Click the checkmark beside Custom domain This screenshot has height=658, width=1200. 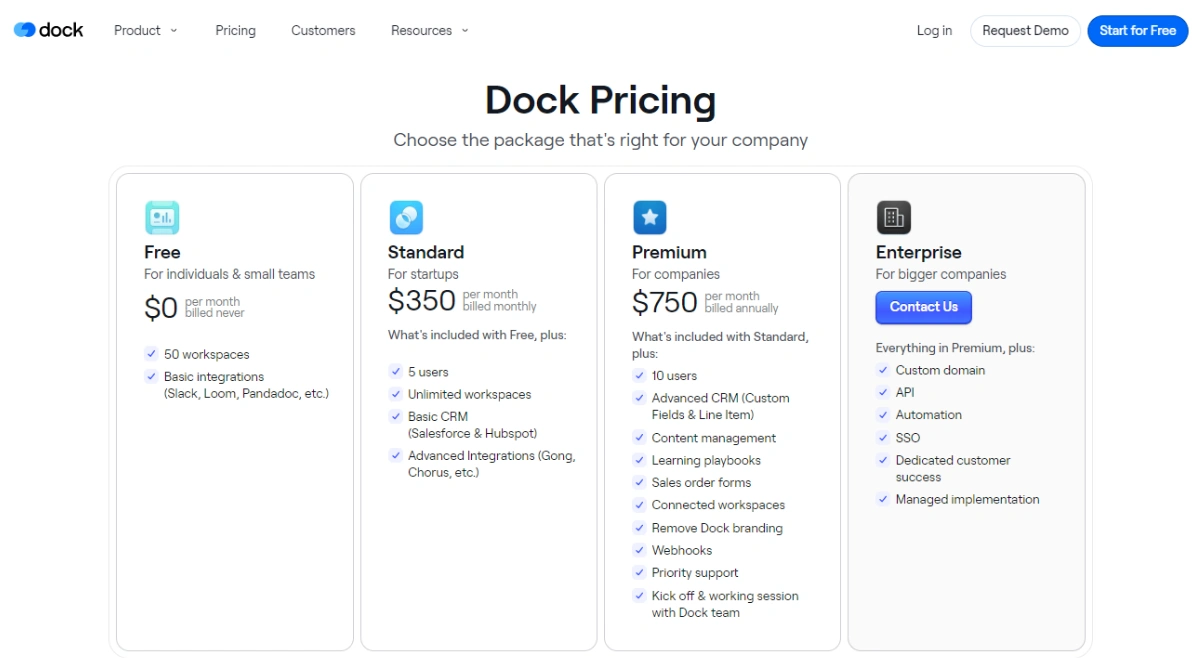[x=883, y=370]
